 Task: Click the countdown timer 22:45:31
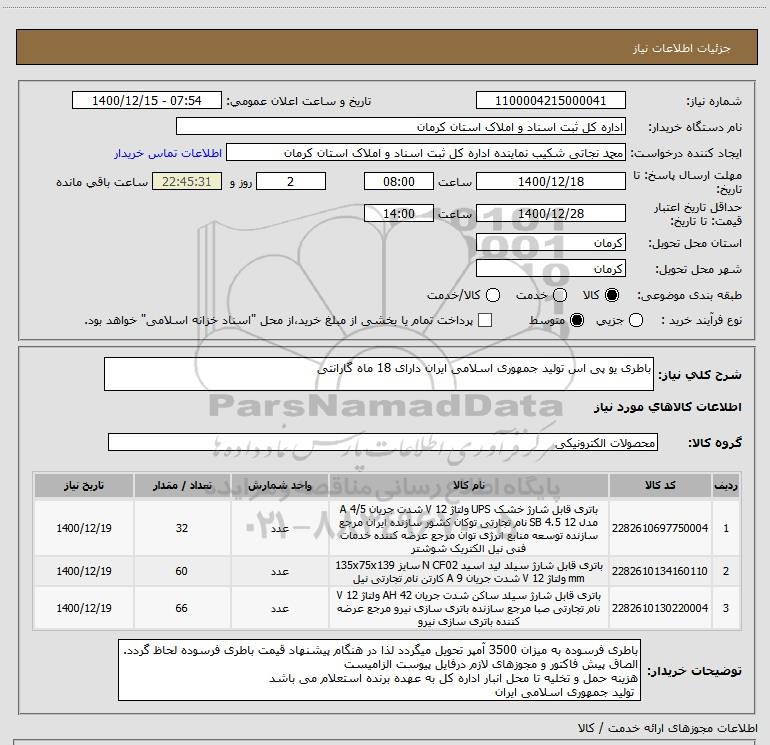[187, 182]
